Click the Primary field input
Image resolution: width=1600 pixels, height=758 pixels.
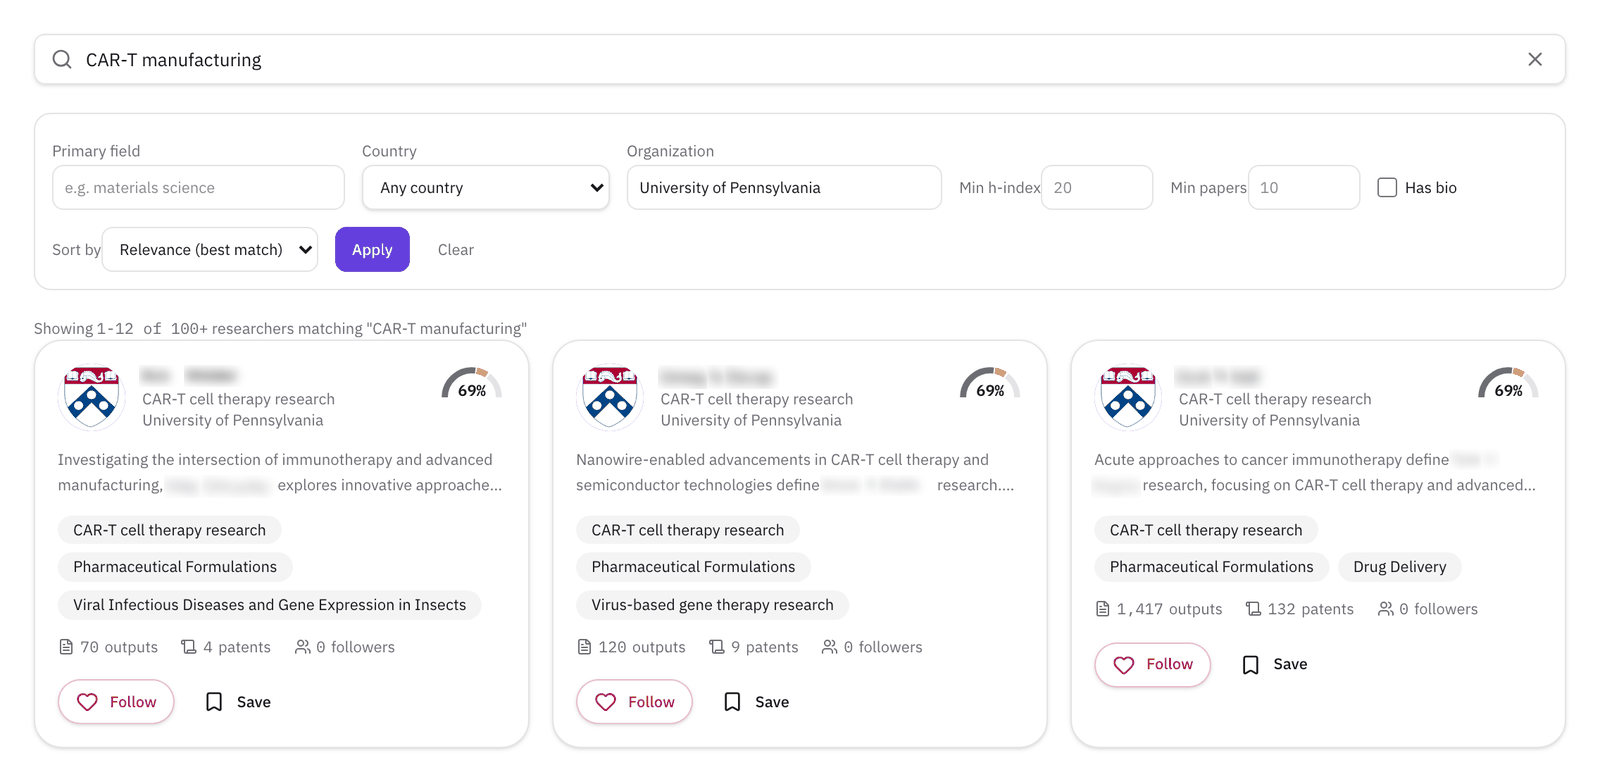198,188
